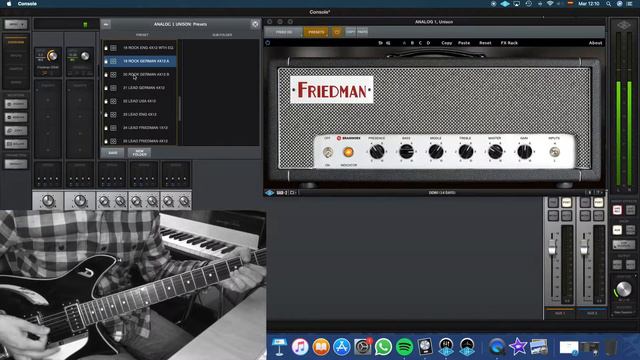Open Spotlight search in menu bar

pos(609,4)
